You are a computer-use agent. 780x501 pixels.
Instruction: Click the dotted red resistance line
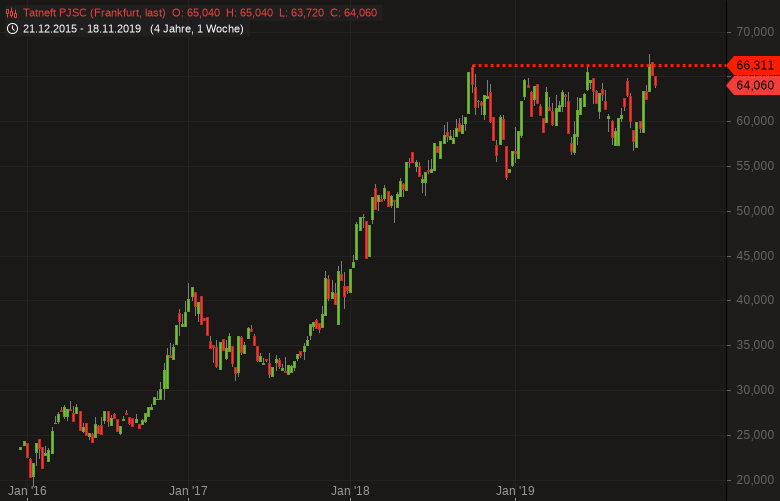tap(599, 65)
